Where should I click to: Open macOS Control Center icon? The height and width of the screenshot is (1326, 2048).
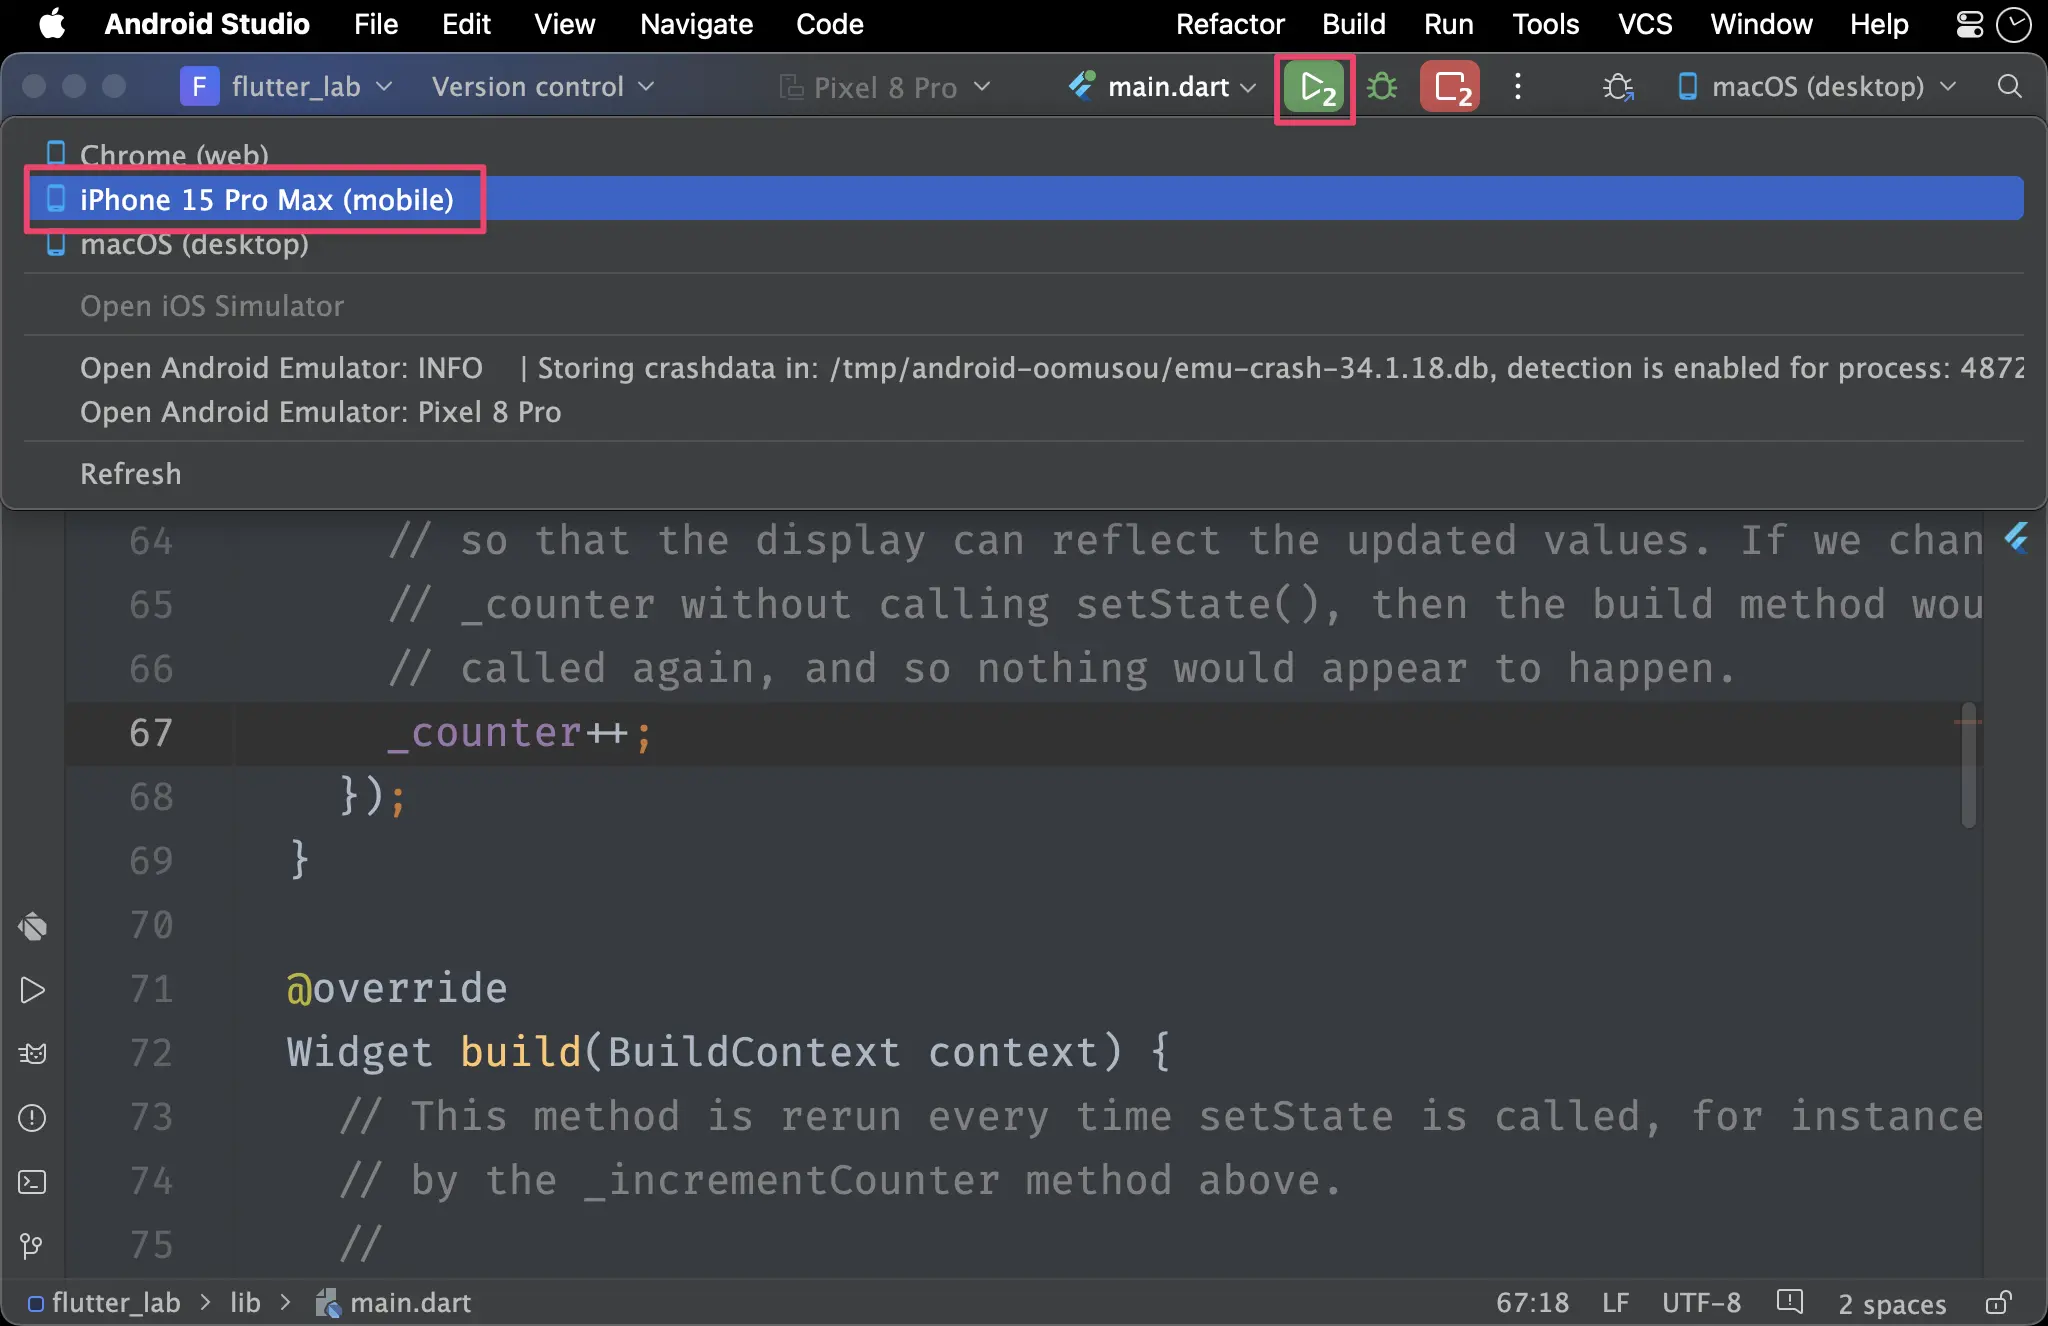(1969, 24)
